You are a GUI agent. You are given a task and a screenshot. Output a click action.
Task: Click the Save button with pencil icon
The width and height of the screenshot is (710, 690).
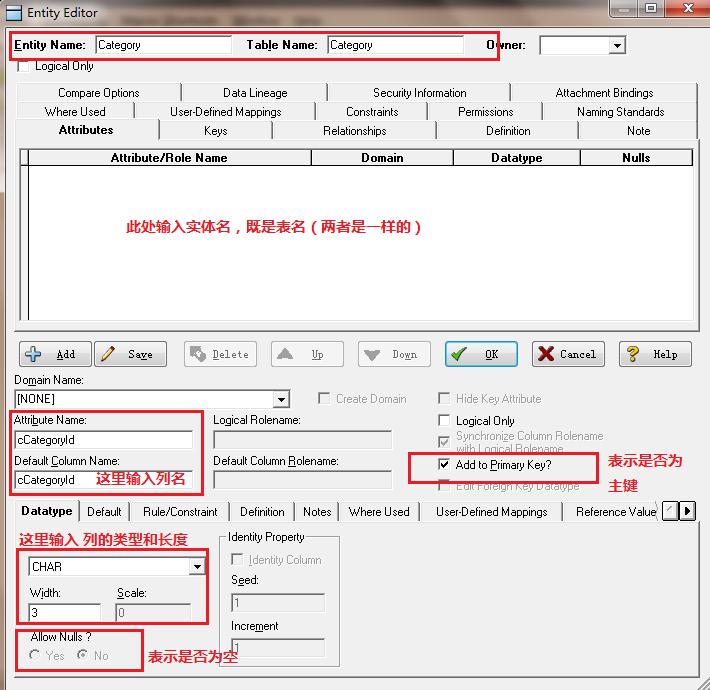[x=130, y=354]
